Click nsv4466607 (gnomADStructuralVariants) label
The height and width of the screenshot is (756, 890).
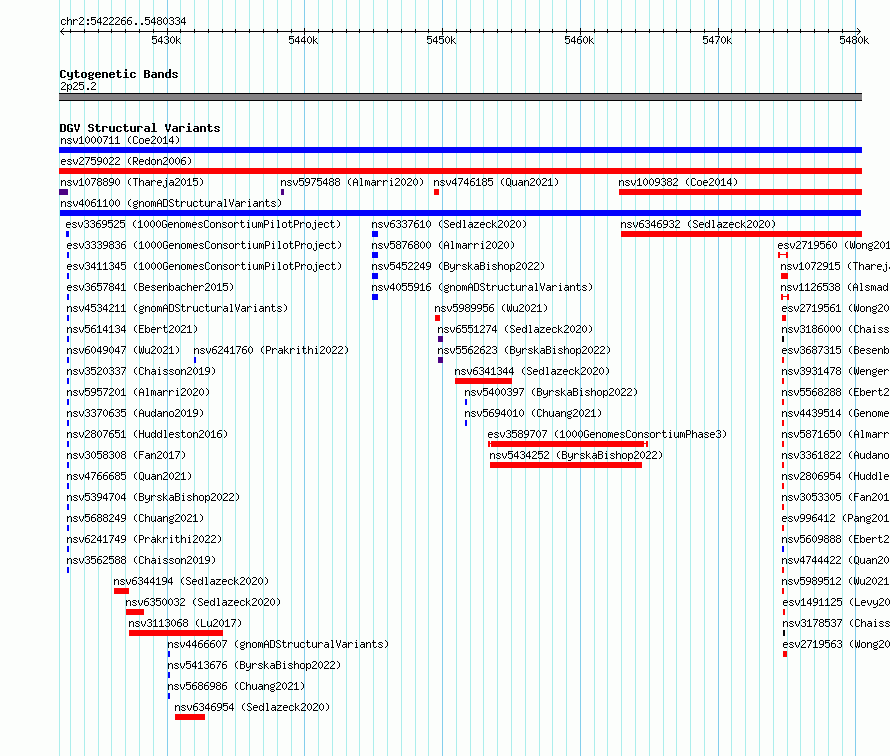point(278,644)
